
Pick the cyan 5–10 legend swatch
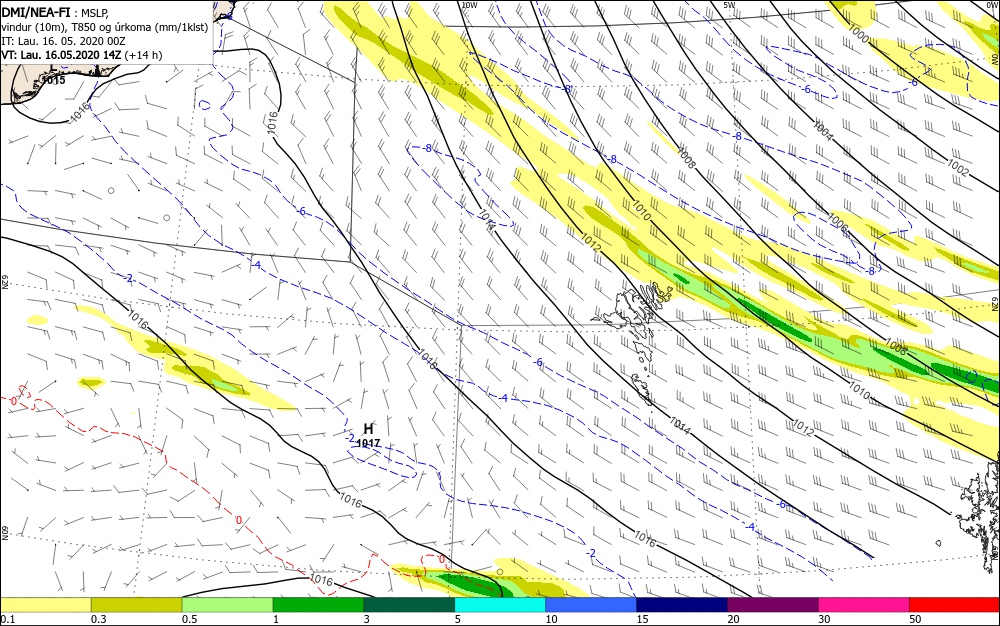coord(500,605)
